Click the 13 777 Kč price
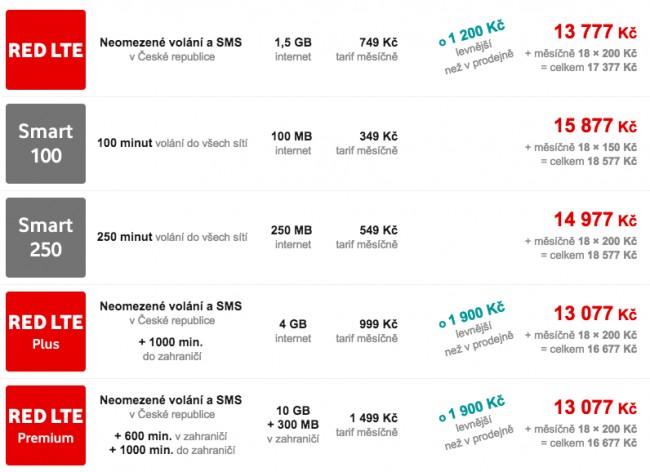Image resolution: width=650 pixels, height=472 pixels. tap(595, 32)
